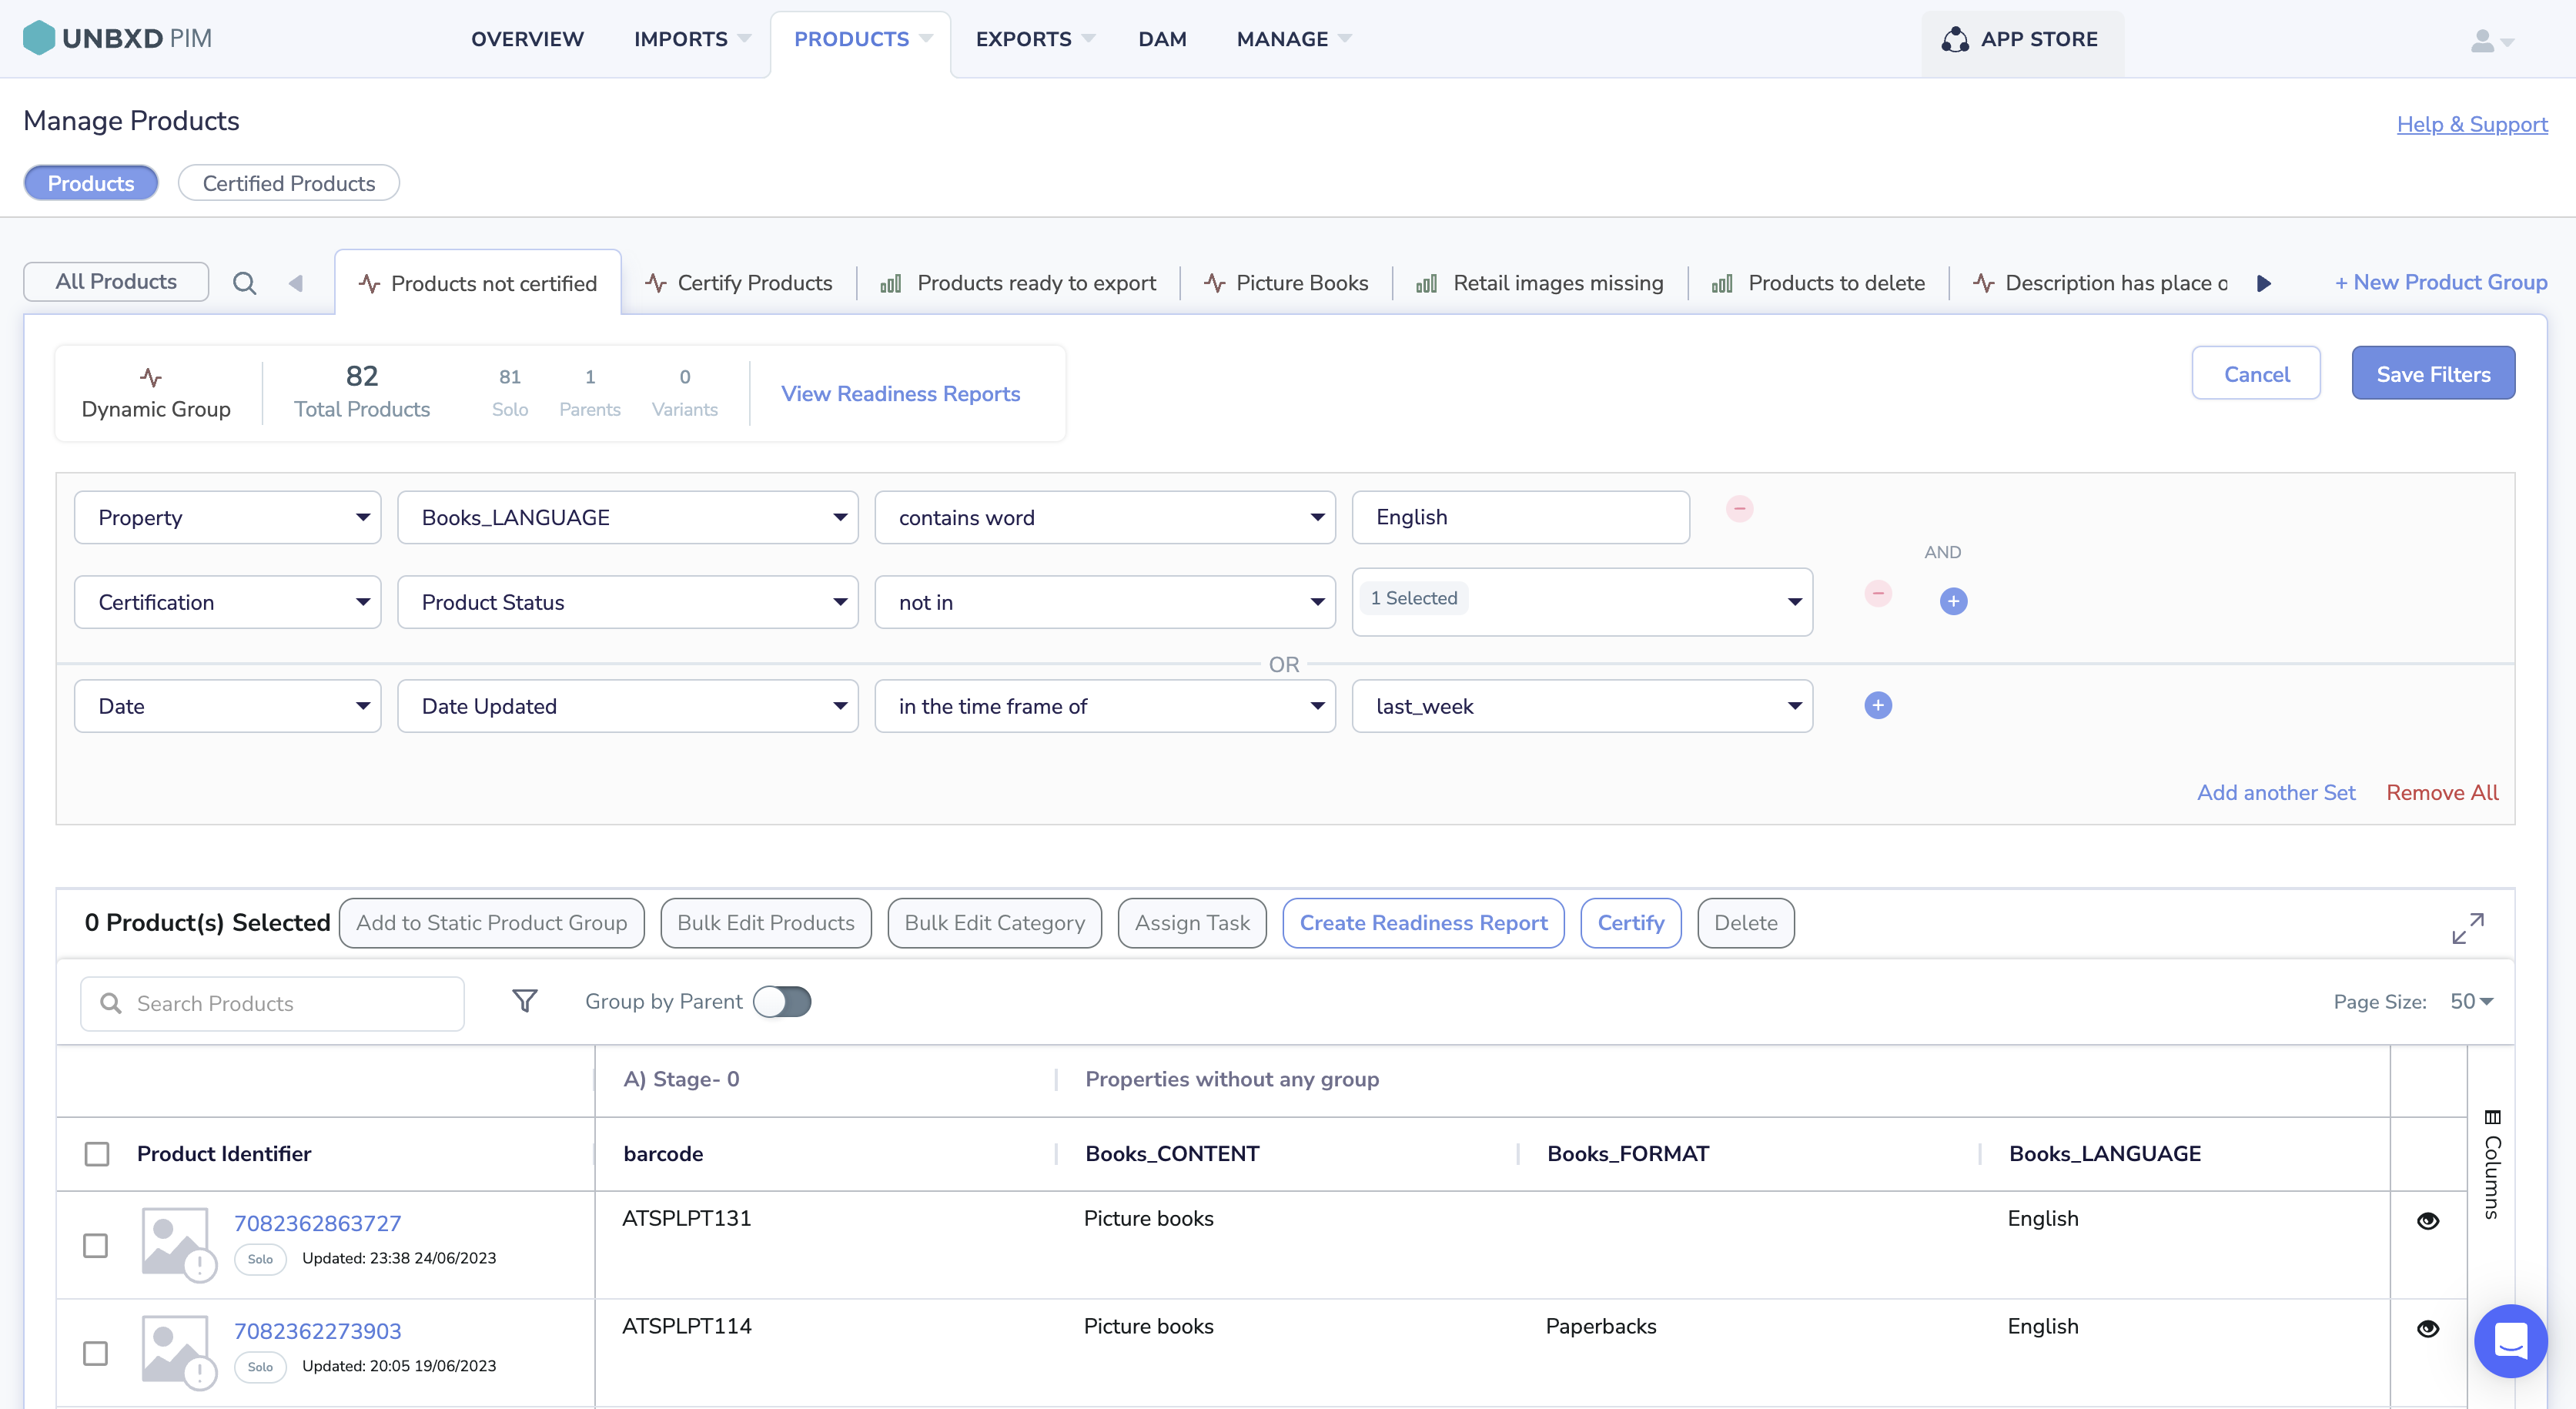The image size is (2576, 1409).
Task: Click Add another Set link
Action: click(x=2275, y=792)
